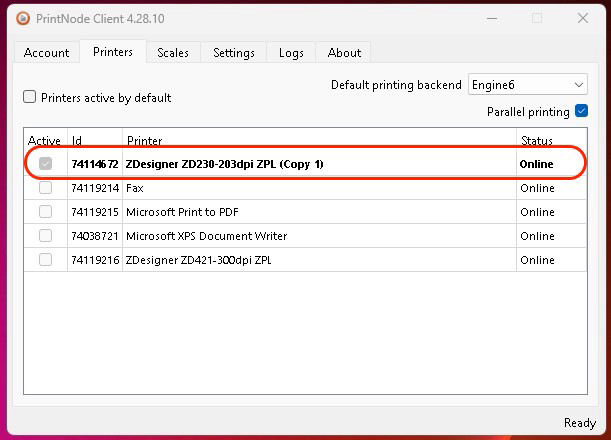Open the Scales tab
The image size is (611, 440).
coord(173,52)
